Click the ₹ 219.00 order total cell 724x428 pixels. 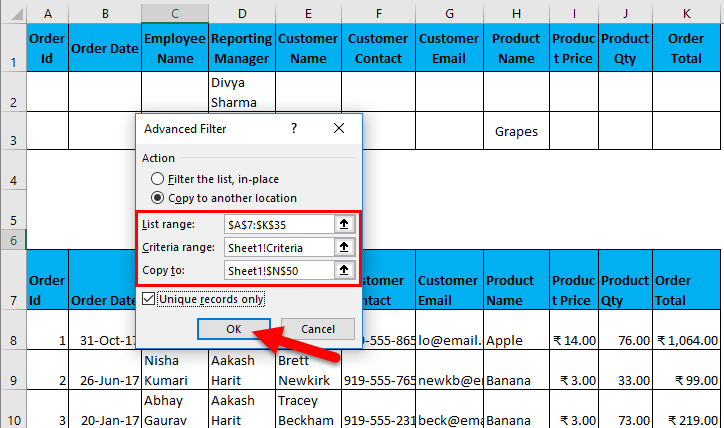[x=687, y=409]
